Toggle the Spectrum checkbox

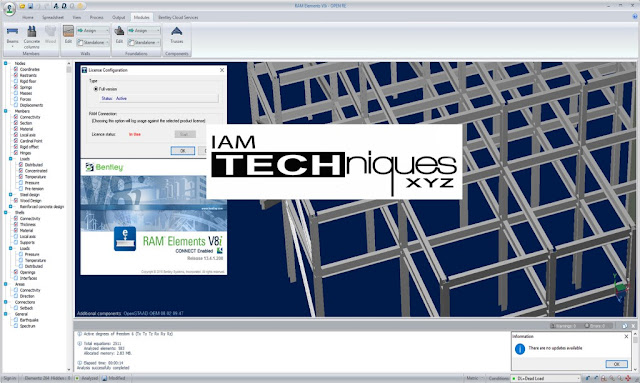pos(16,326)
